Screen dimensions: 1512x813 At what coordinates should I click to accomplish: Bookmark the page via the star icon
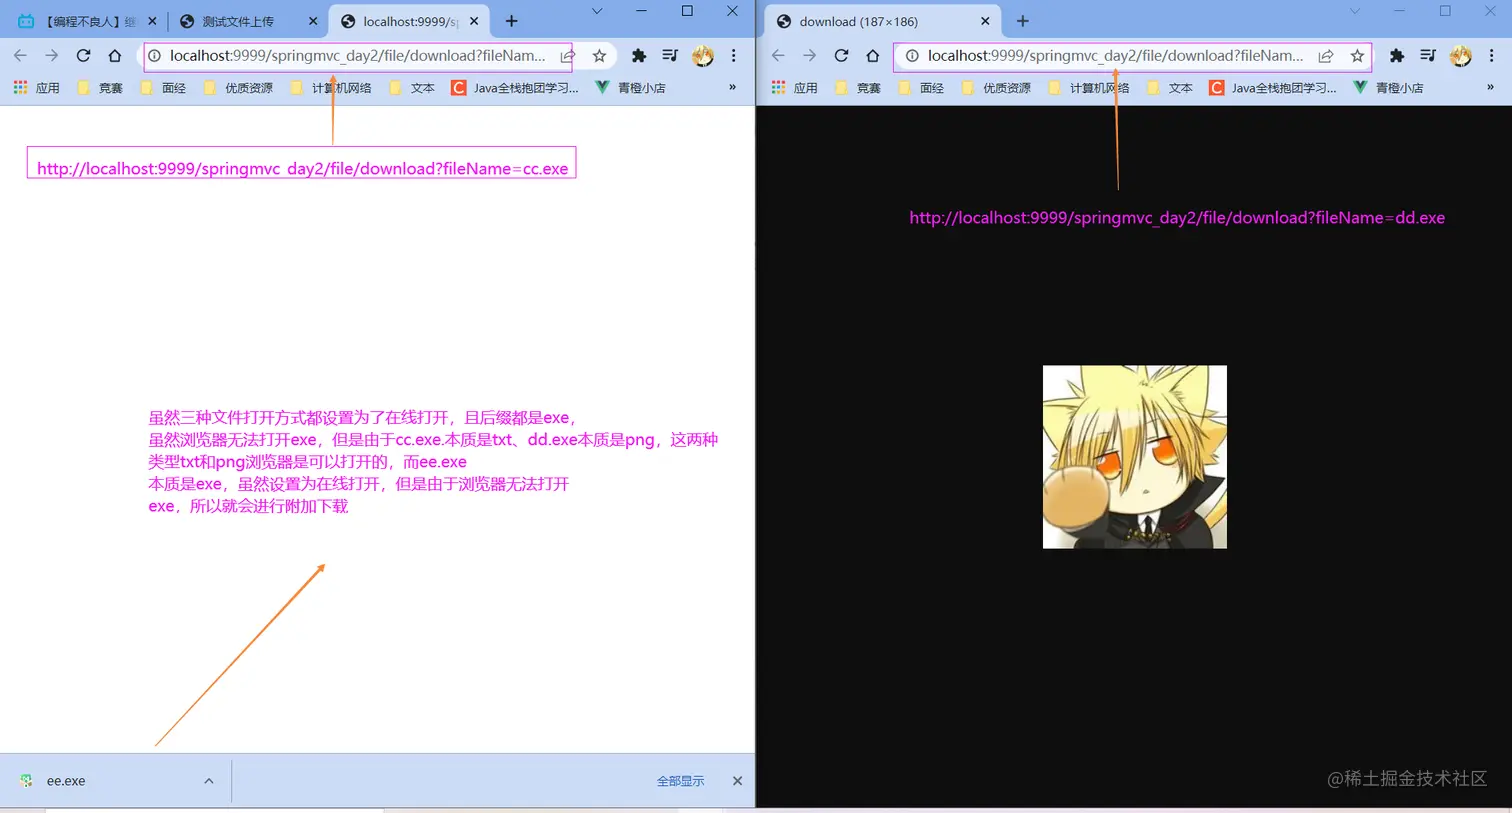598,56
